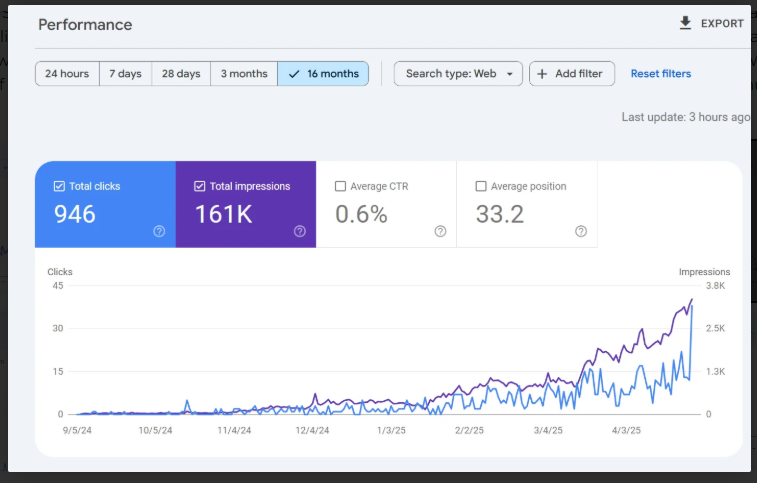The height and width of the screenshot is (483, 757).
Task: Click the 30 clicks axis value
Action: pos(58,328)
